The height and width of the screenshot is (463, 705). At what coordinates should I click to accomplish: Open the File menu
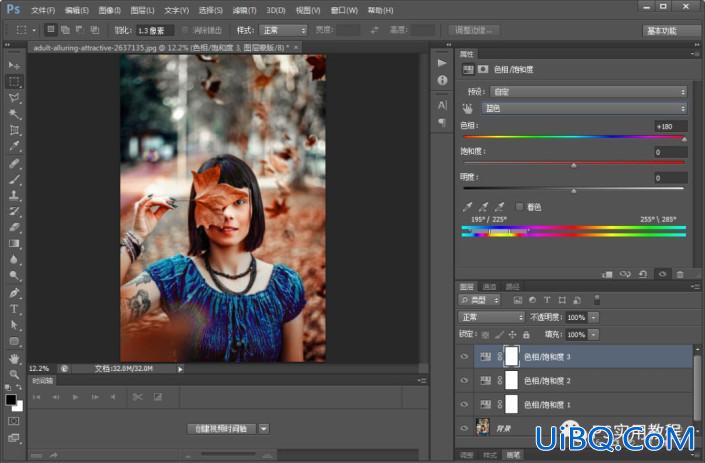pyautogui.click(x=43, y=10)
